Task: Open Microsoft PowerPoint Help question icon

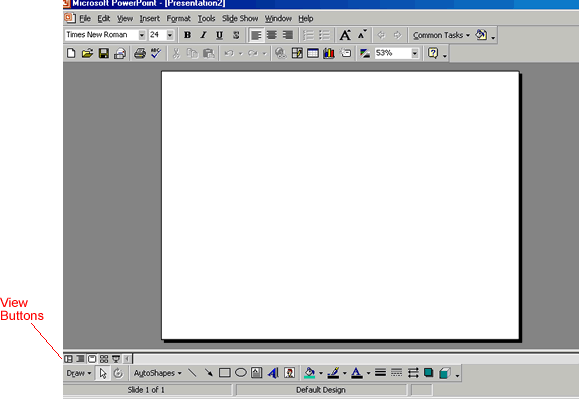Action: (x=433, y=54)
